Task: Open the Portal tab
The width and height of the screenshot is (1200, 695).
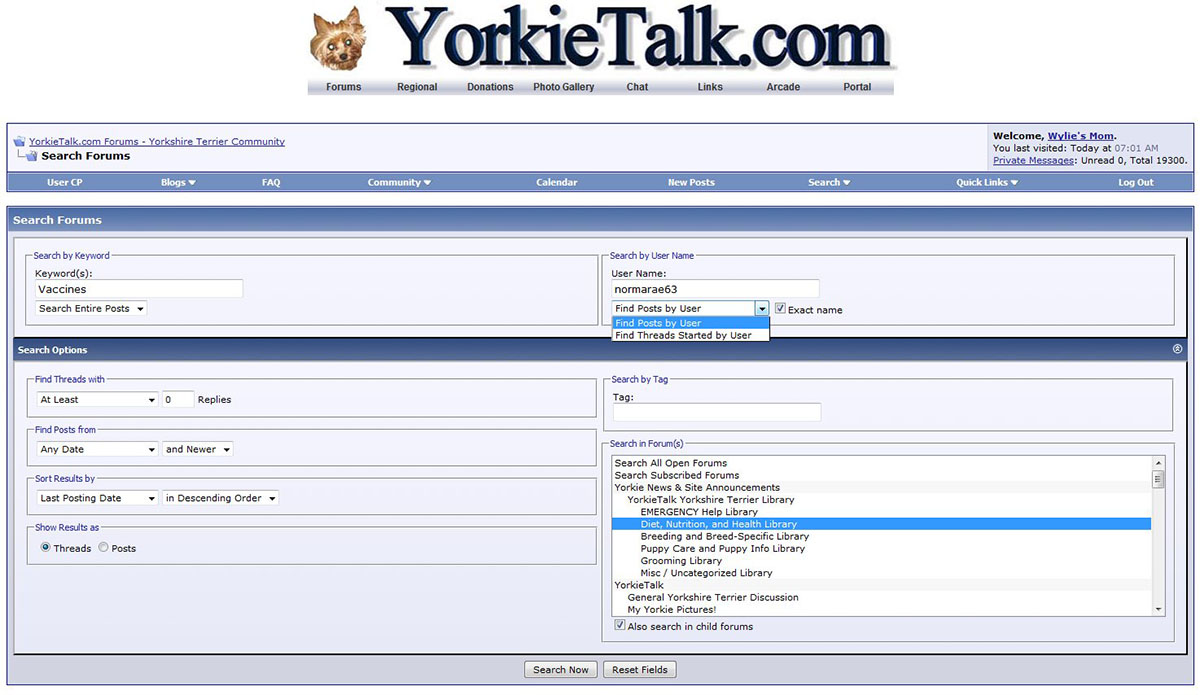Action: (x=857, y=87)
